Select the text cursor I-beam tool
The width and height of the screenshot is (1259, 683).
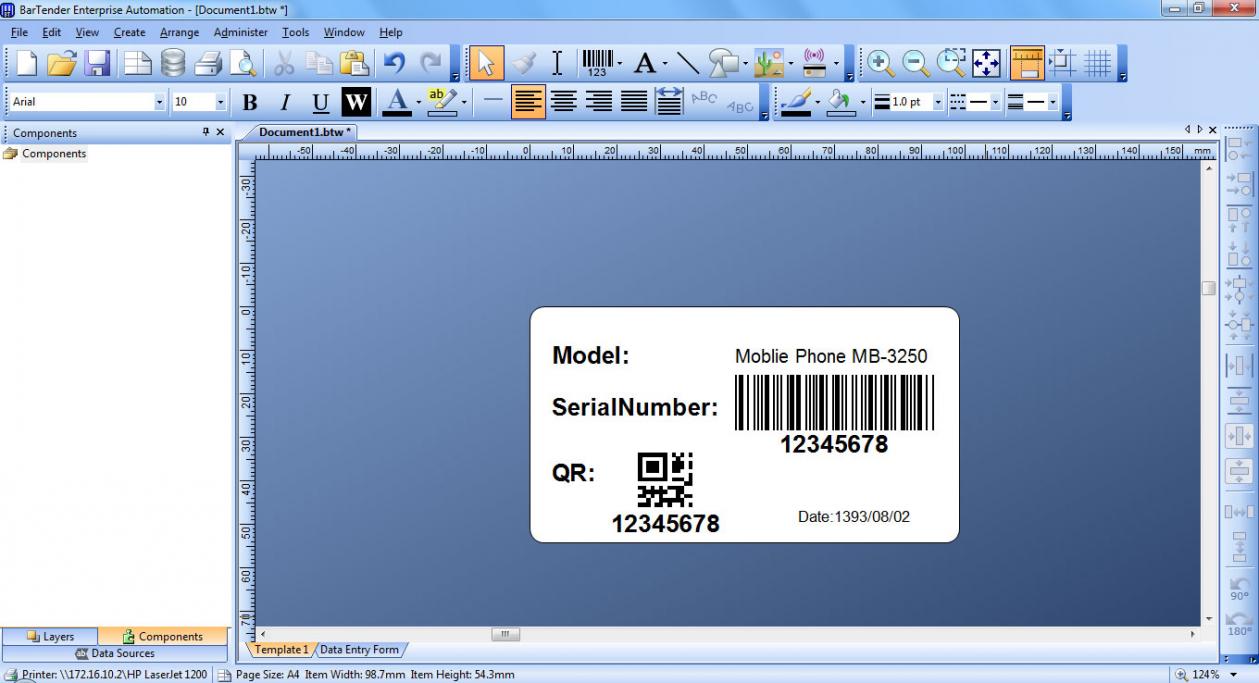click(558, 64)
